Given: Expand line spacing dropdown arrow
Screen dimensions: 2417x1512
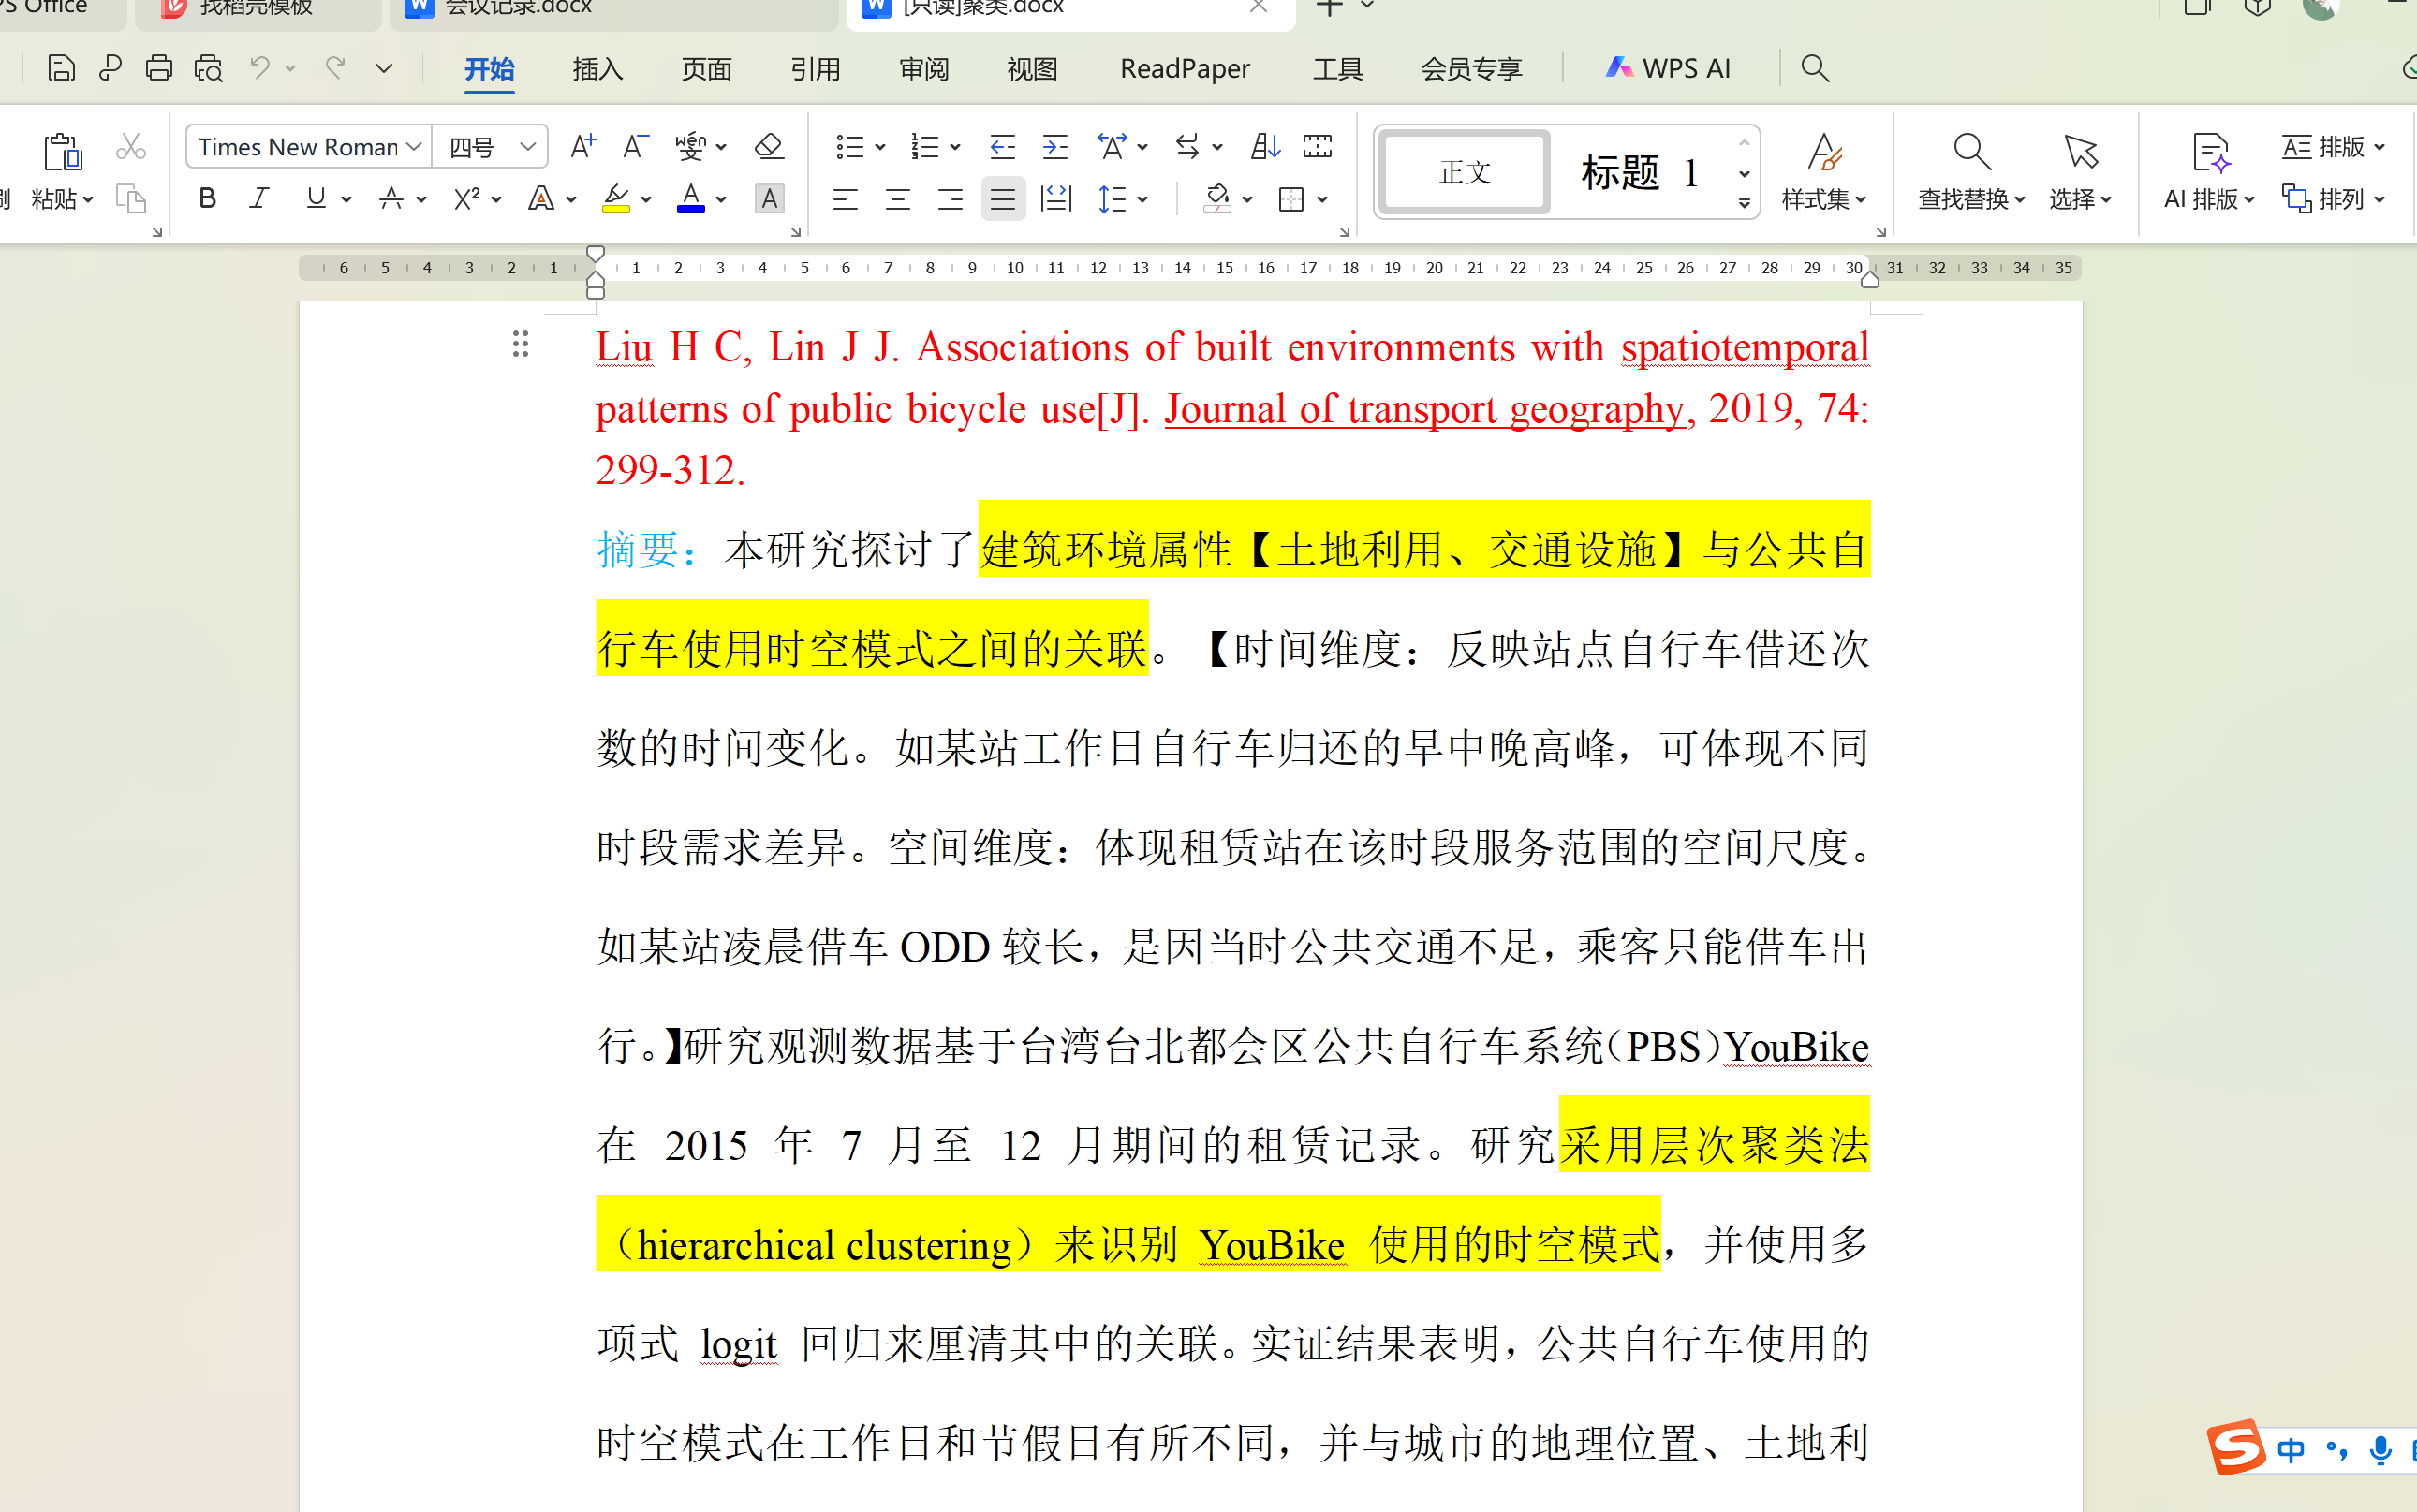Looking at the screenshot, I should (x=1142, y=200).
